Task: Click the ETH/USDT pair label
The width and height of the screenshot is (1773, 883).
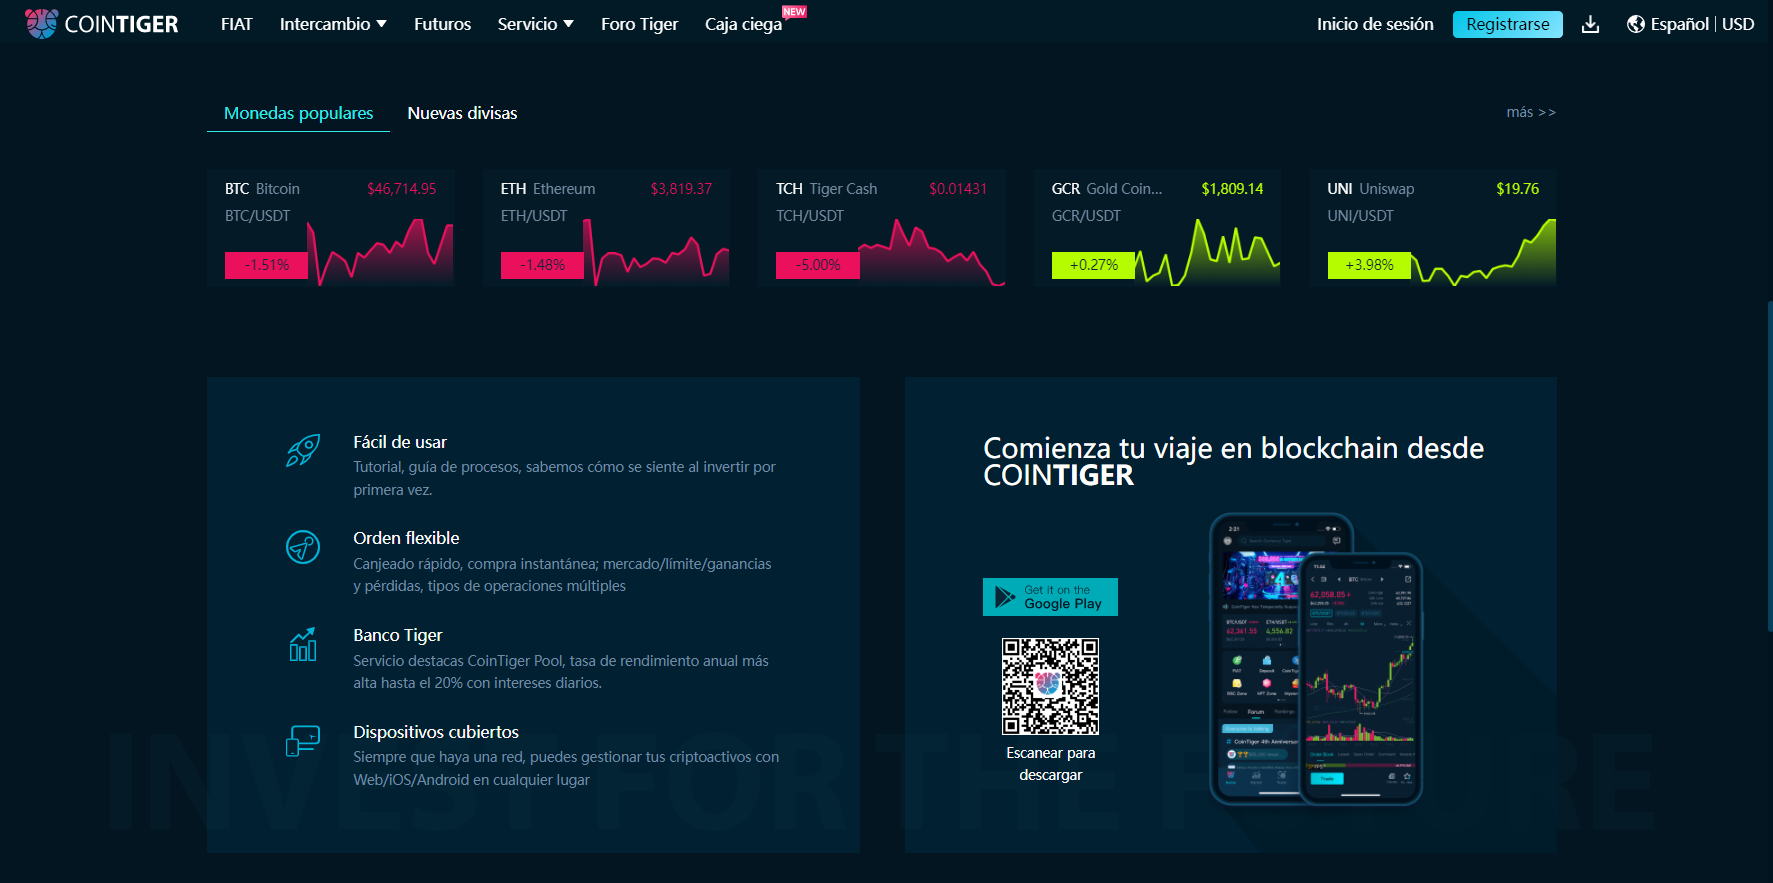Action: [x=534, y=215]
